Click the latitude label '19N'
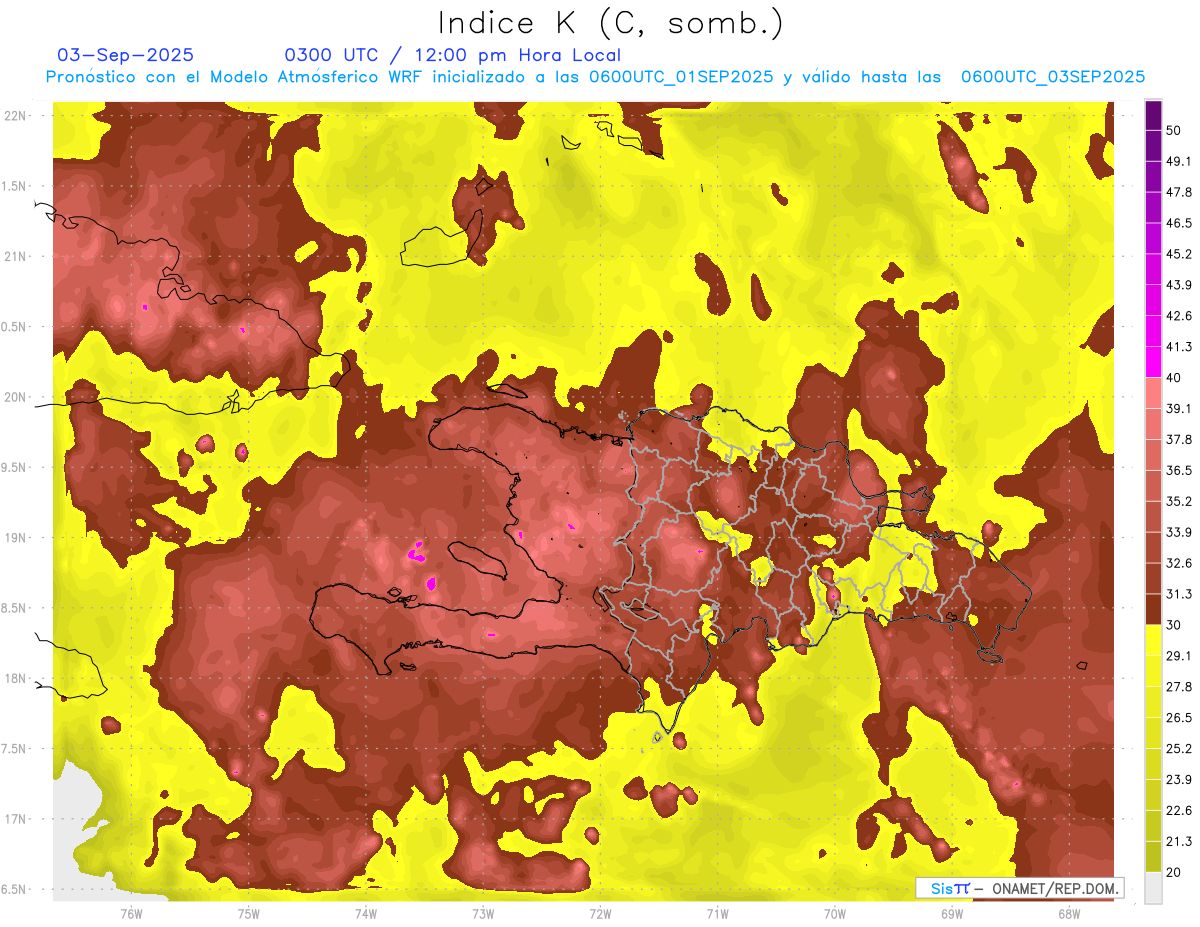1200x927 pixels. 17,538
